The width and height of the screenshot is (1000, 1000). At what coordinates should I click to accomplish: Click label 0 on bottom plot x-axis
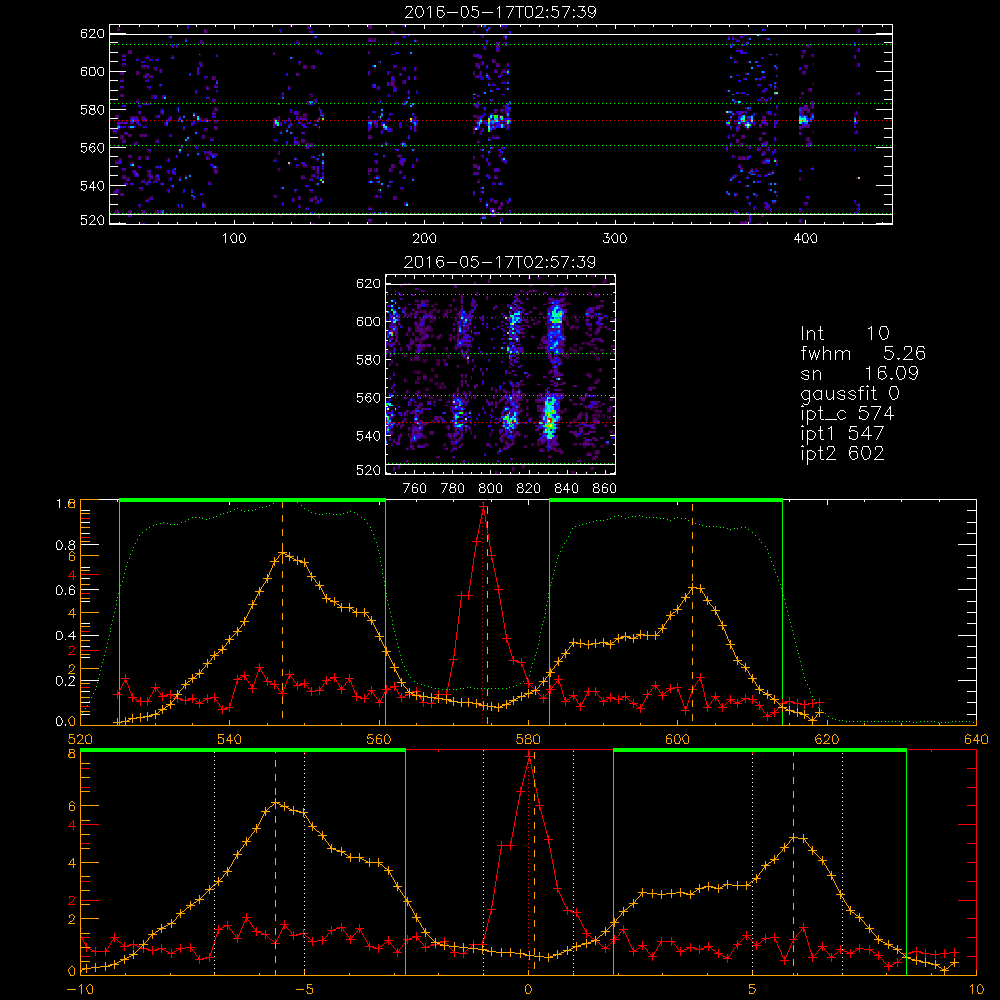coord(529,990)
